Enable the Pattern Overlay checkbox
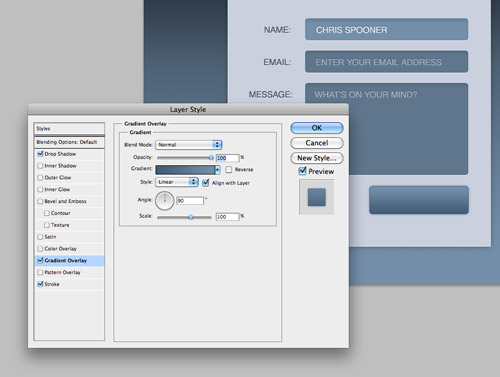The height and width of the screenshot is (377, 500). coord(40,272)
